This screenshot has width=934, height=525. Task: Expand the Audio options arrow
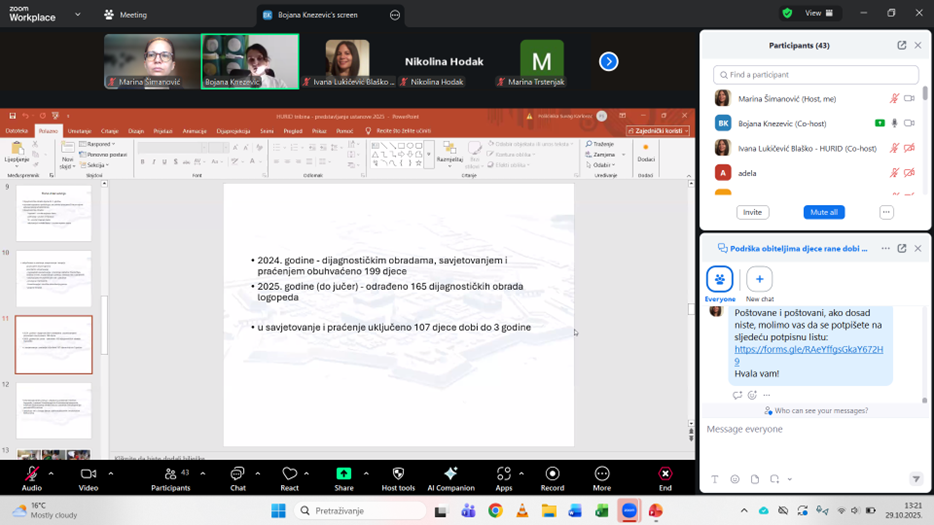(x=56, y=474)
